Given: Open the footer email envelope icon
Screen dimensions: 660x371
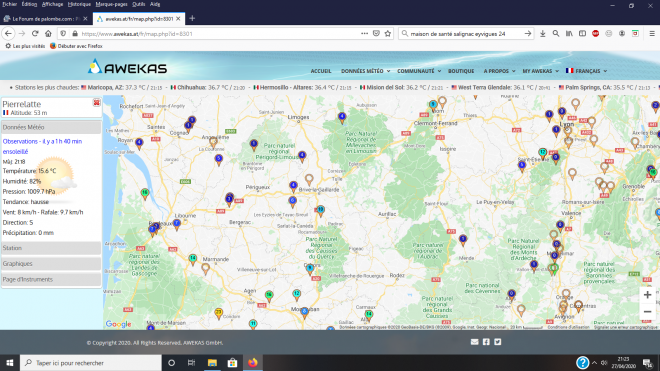Looking at the screenshot, I should 474,342.
